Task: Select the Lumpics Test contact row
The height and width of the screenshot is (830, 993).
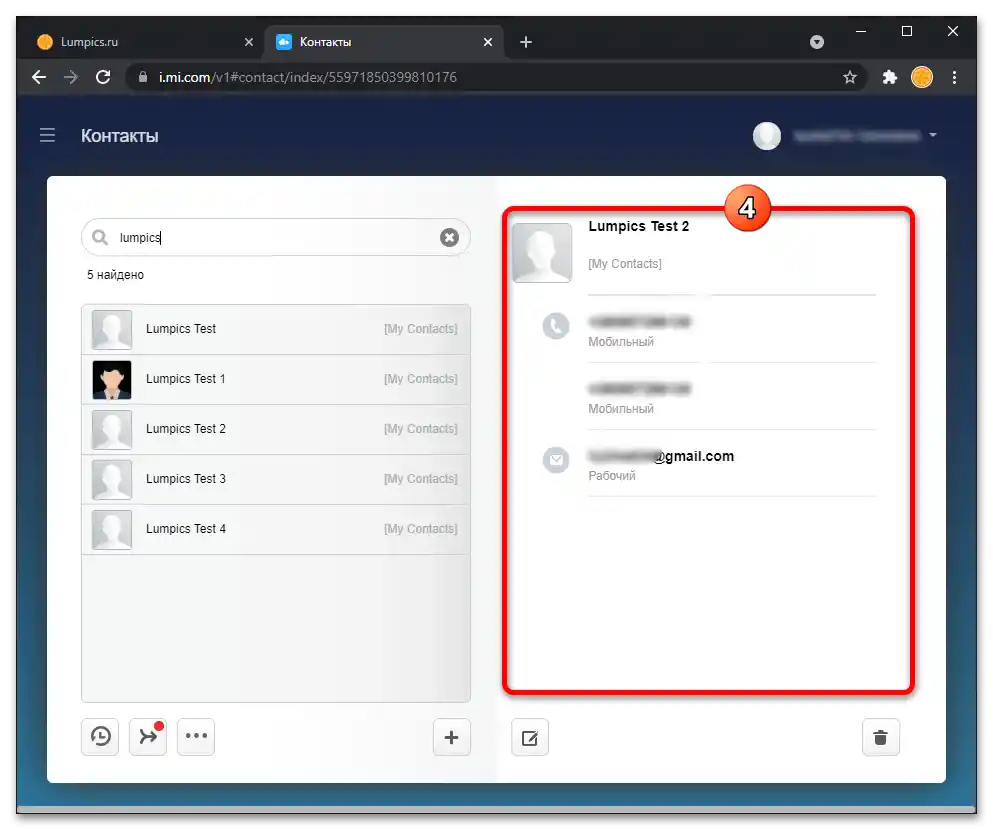Action: point(276,329)
